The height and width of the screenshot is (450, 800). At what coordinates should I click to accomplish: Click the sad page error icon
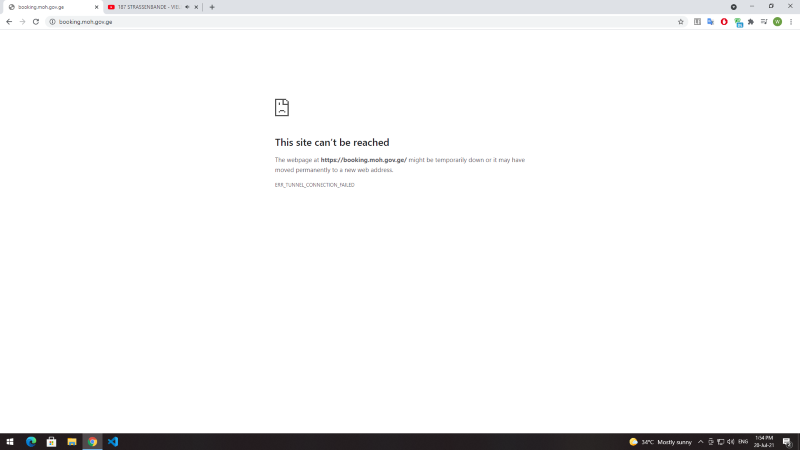(282, 107)
